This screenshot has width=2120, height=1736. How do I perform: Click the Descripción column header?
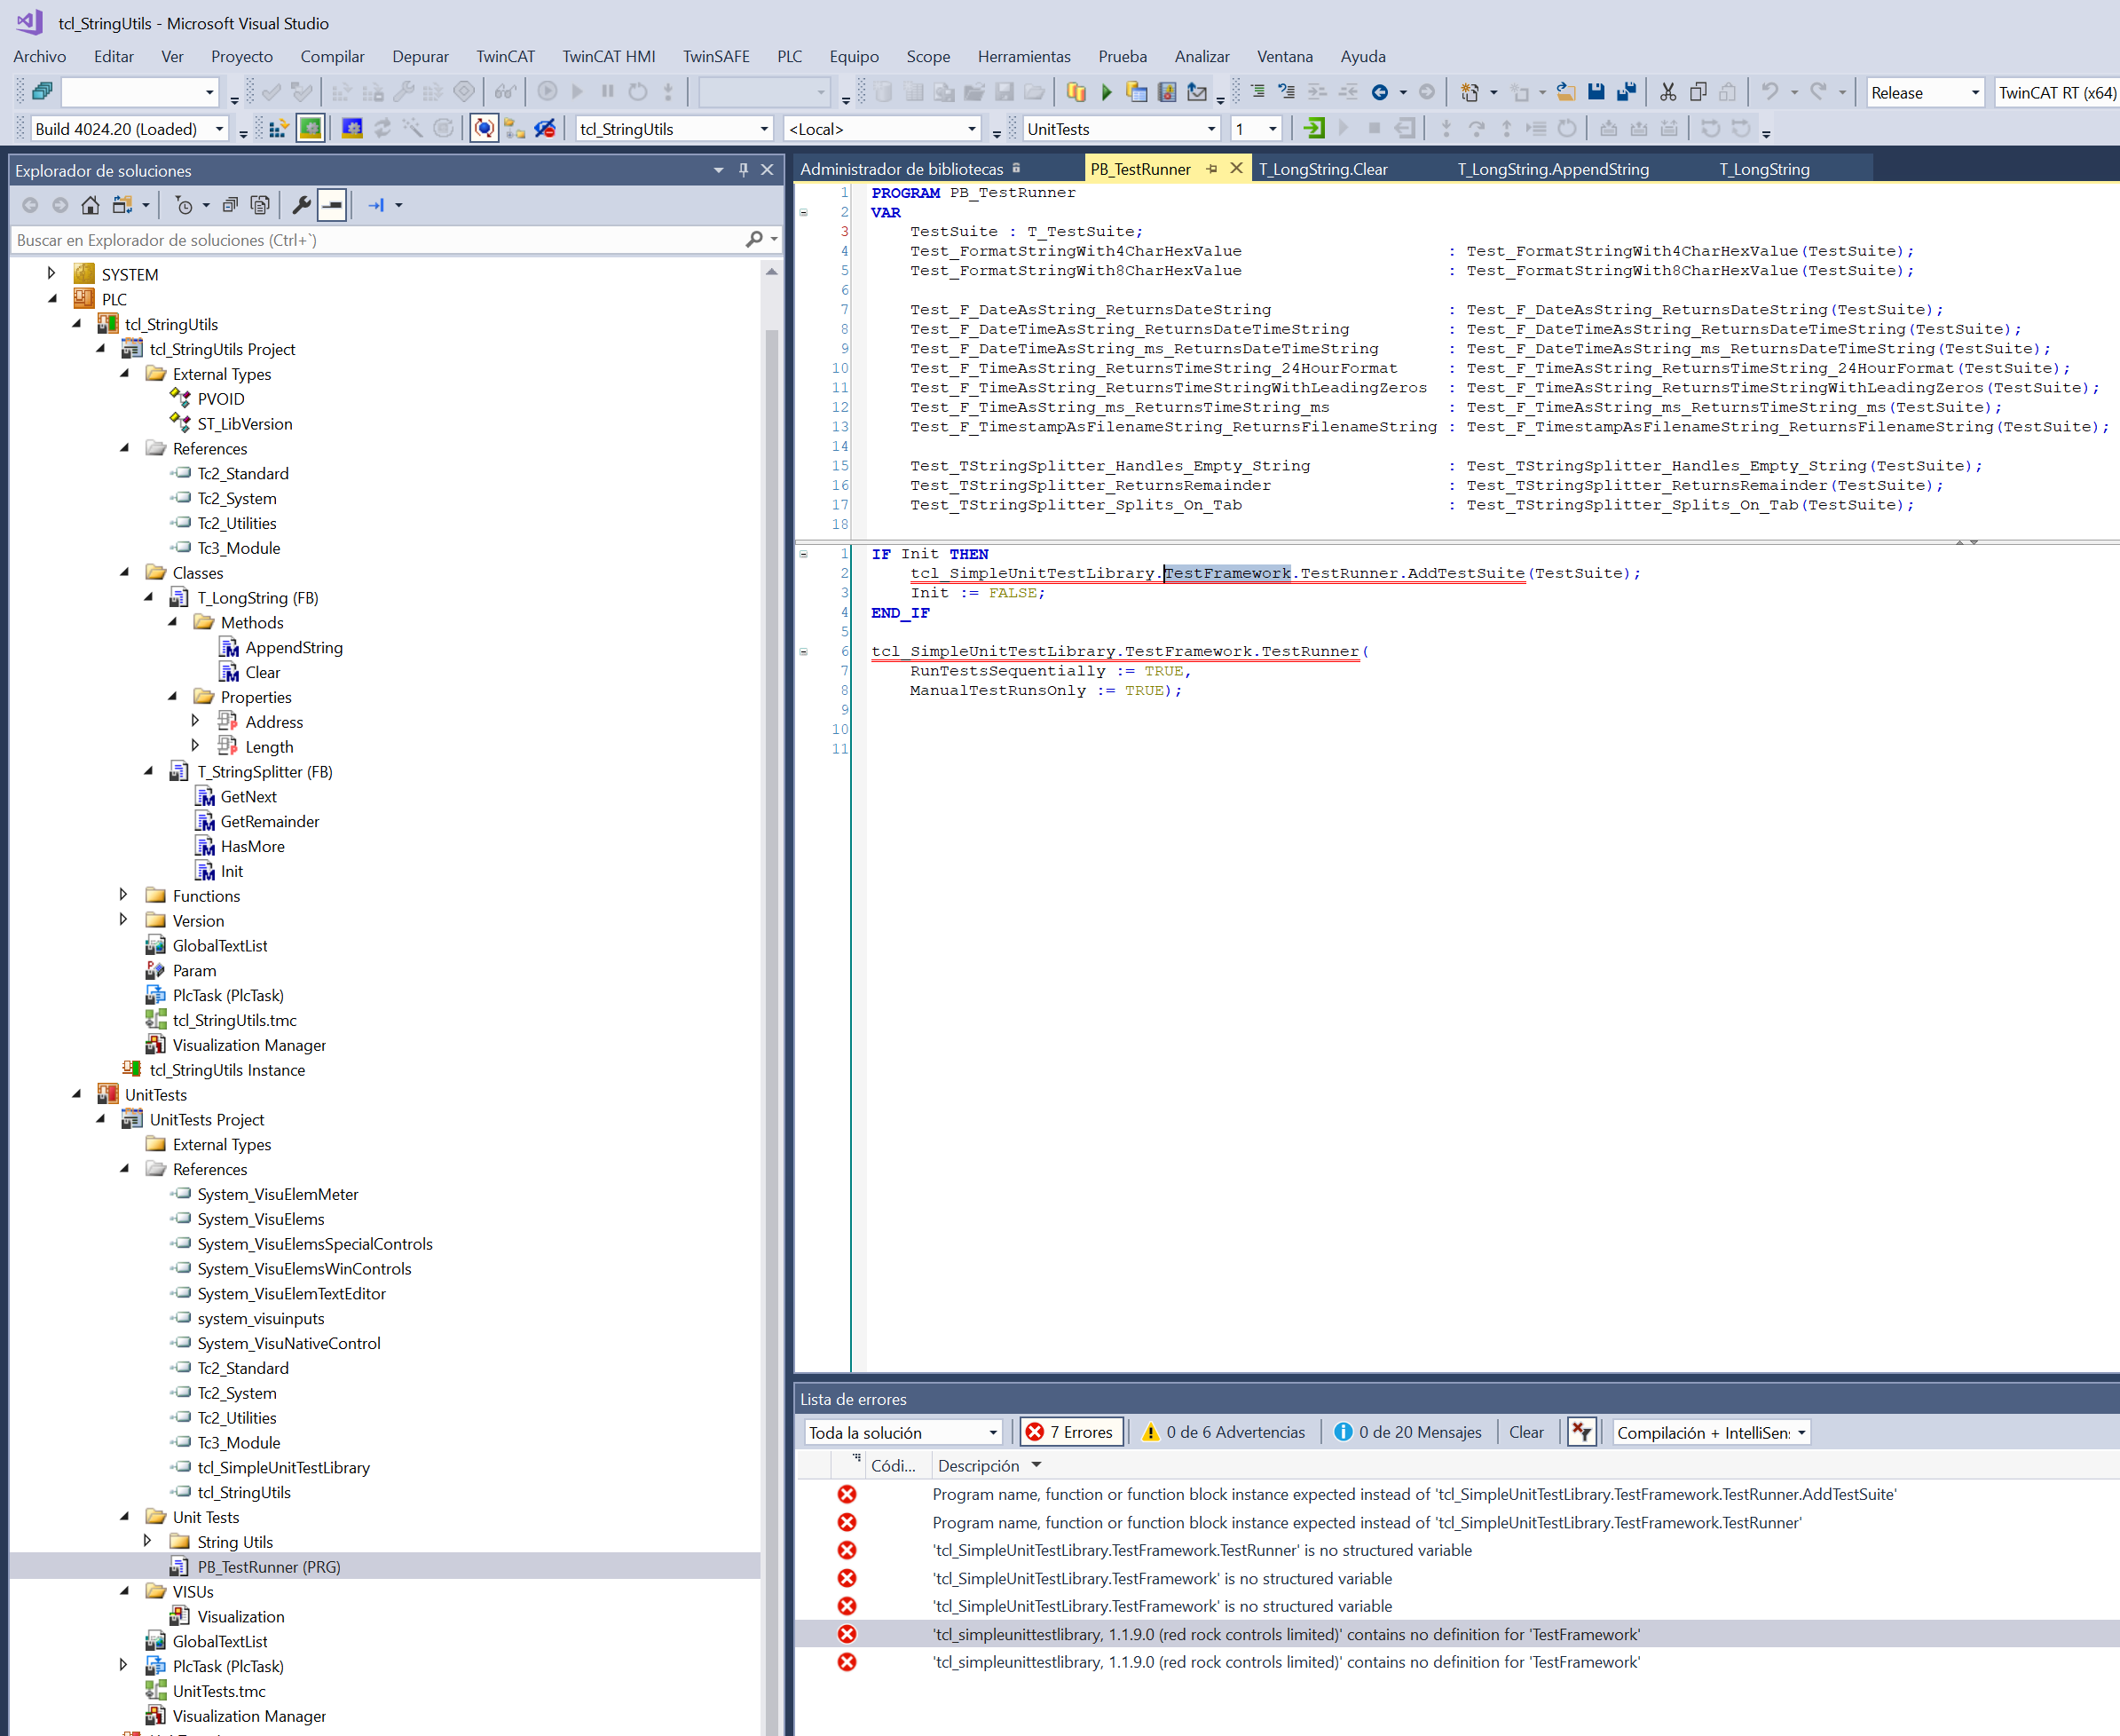(x=978, y=1465)
